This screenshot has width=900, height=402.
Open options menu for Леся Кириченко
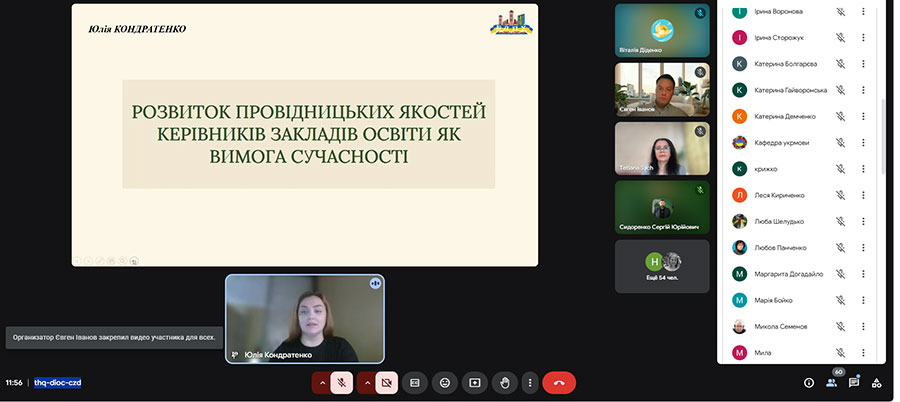tap(863, 195)
